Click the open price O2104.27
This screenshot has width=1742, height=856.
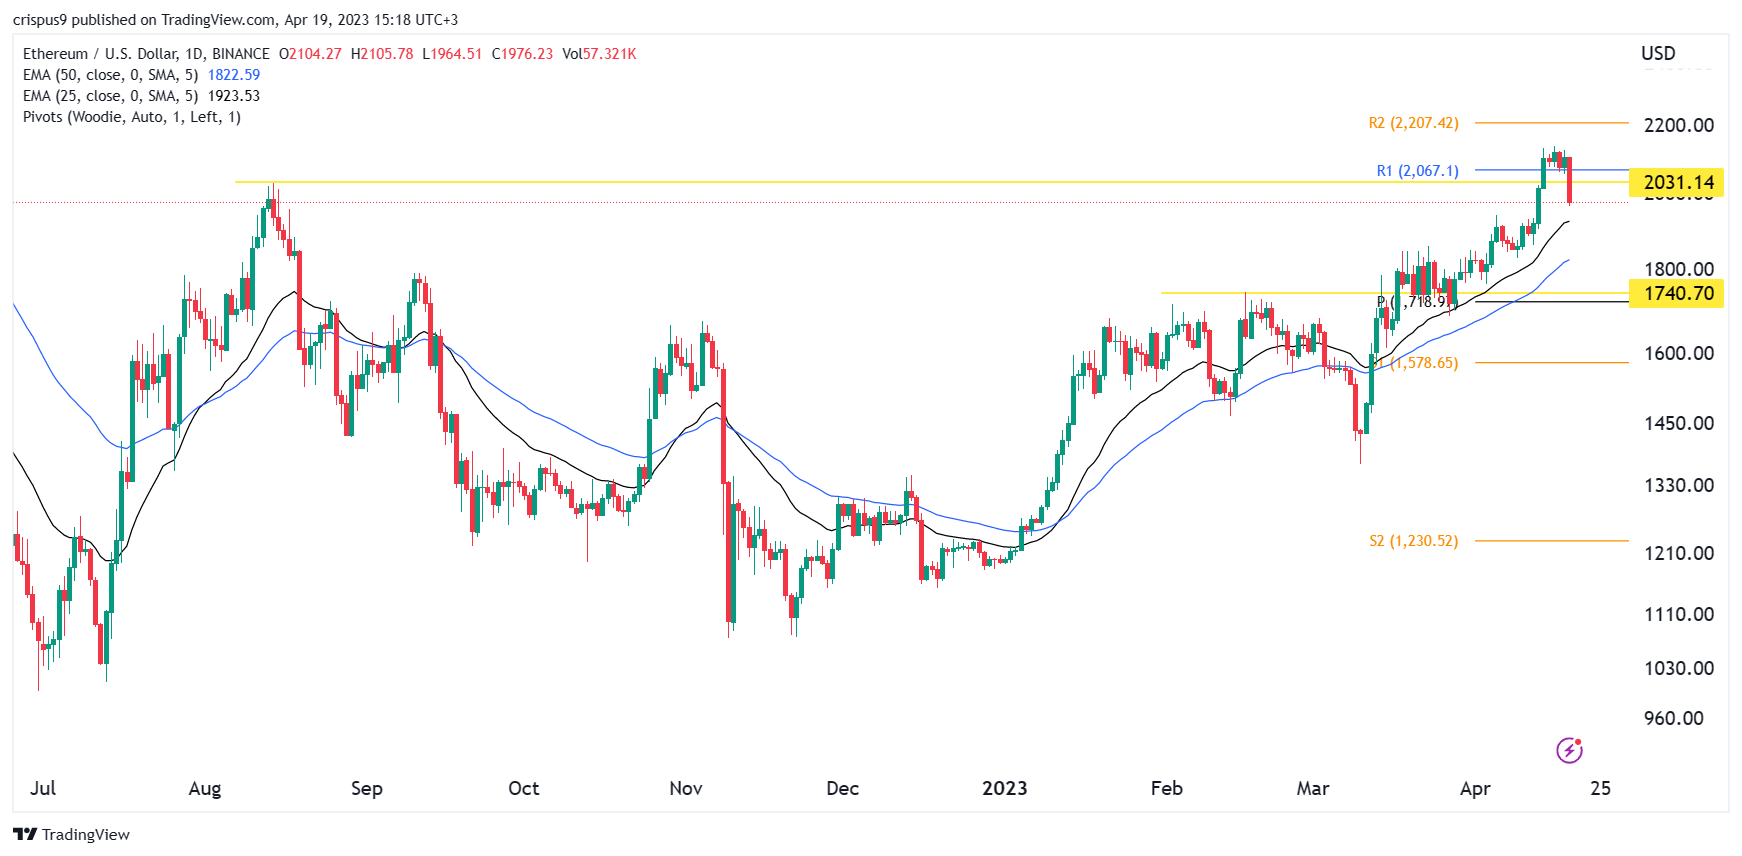pos(310,54)
